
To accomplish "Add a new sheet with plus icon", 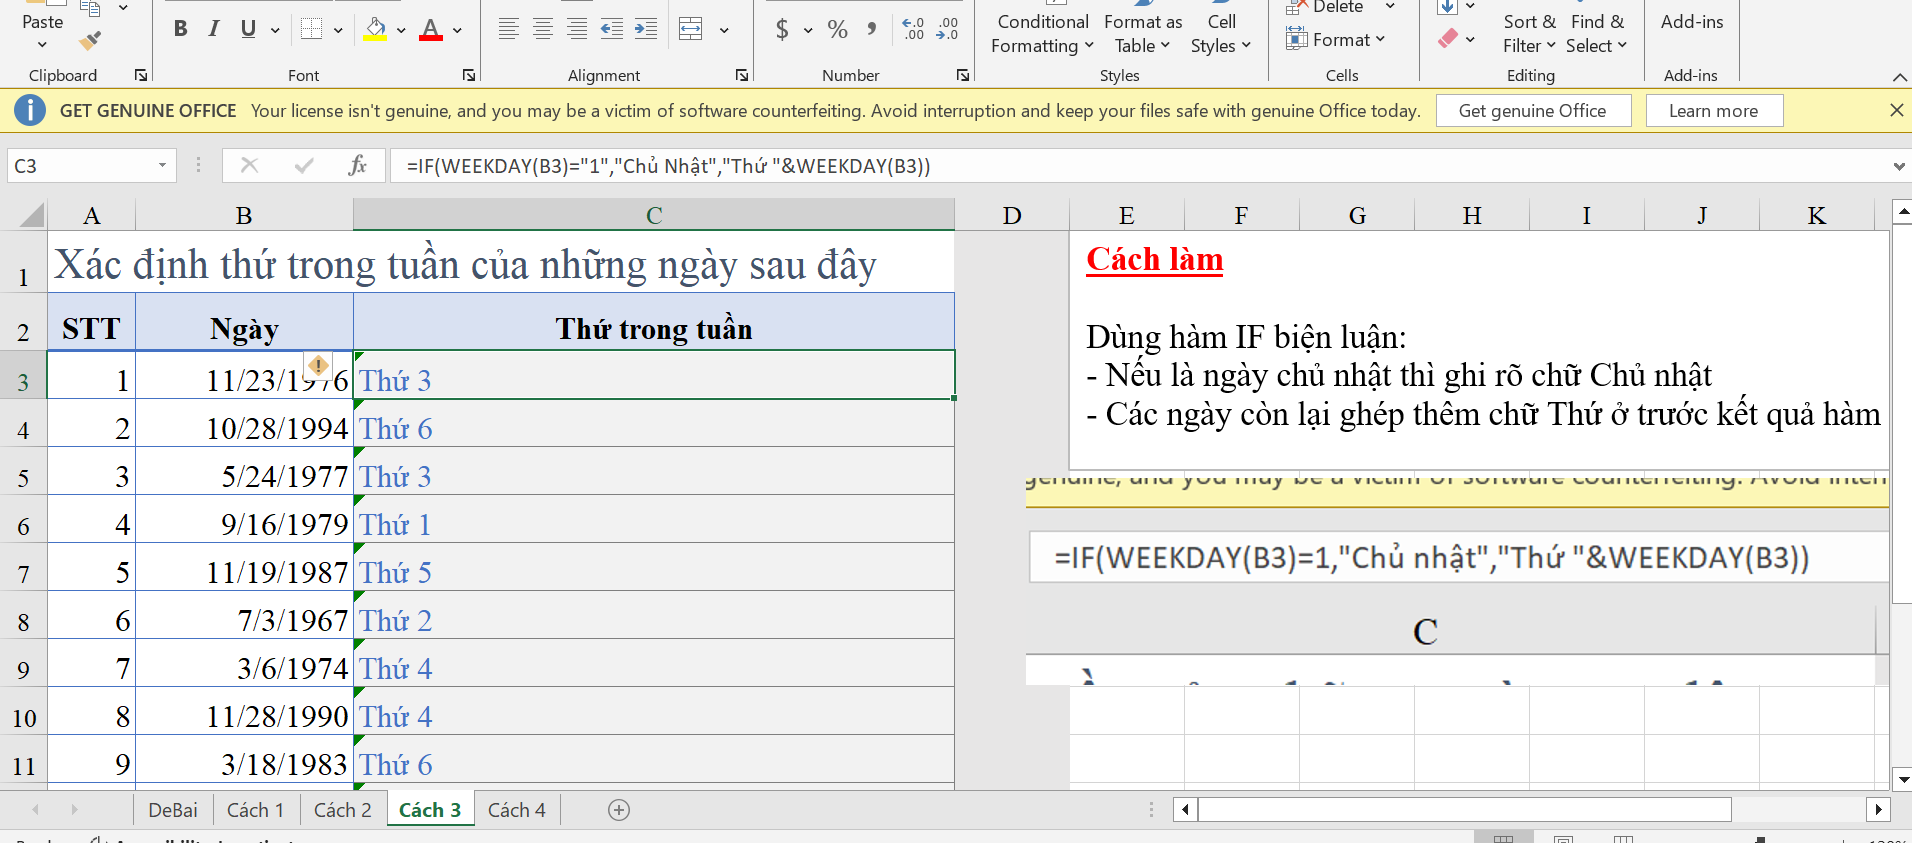I will pyautogui.click(x=619, y=810).
